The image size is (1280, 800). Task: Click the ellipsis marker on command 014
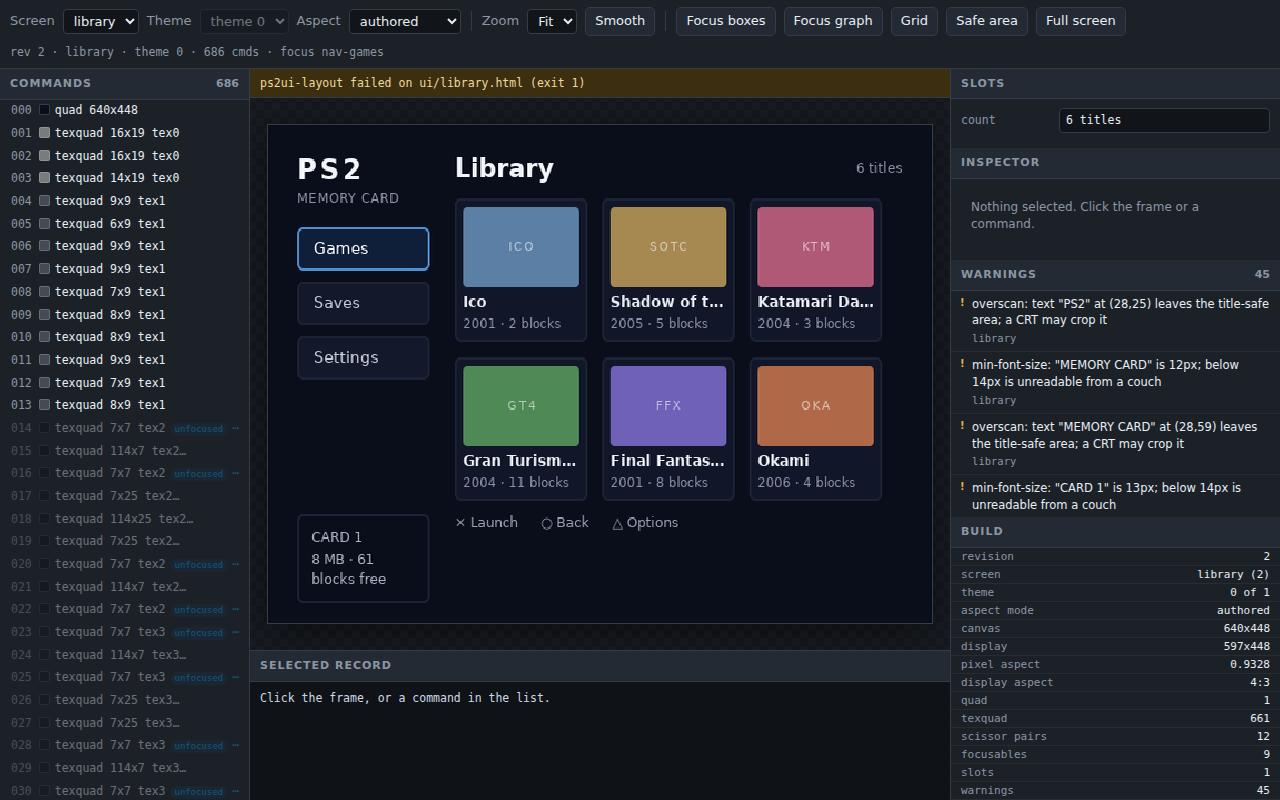pos(236,428)
